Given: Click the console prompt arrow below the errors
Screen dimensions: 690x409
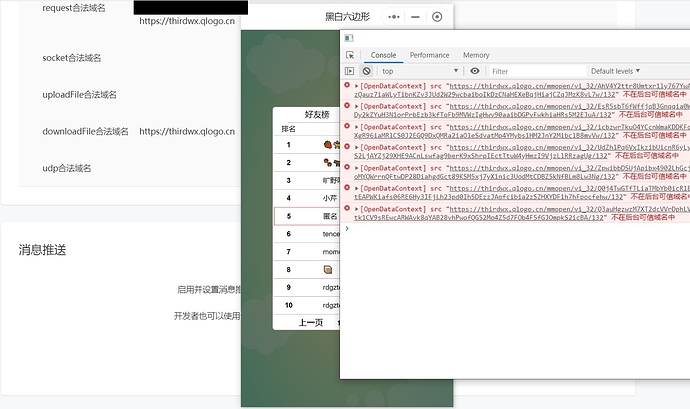Looking at the screenshot, I should (x=347, y=228).
